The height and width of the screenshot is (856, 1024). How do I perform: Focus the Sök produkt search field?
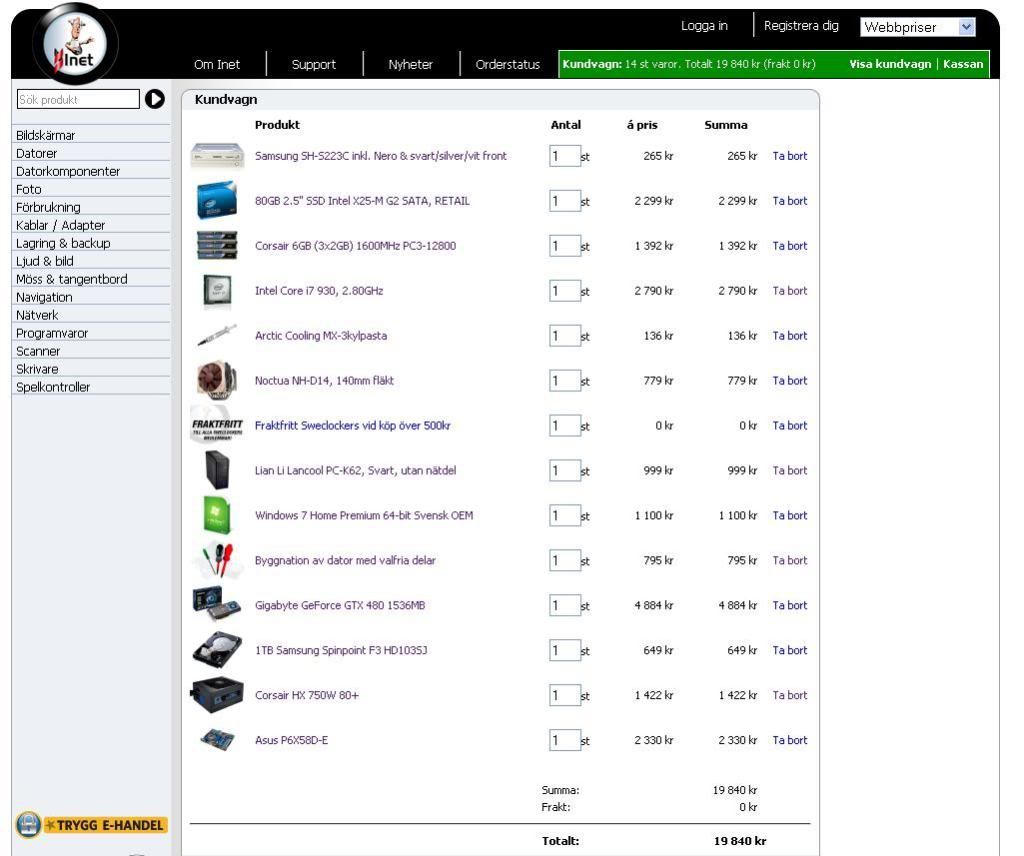(x=78, y=99)
